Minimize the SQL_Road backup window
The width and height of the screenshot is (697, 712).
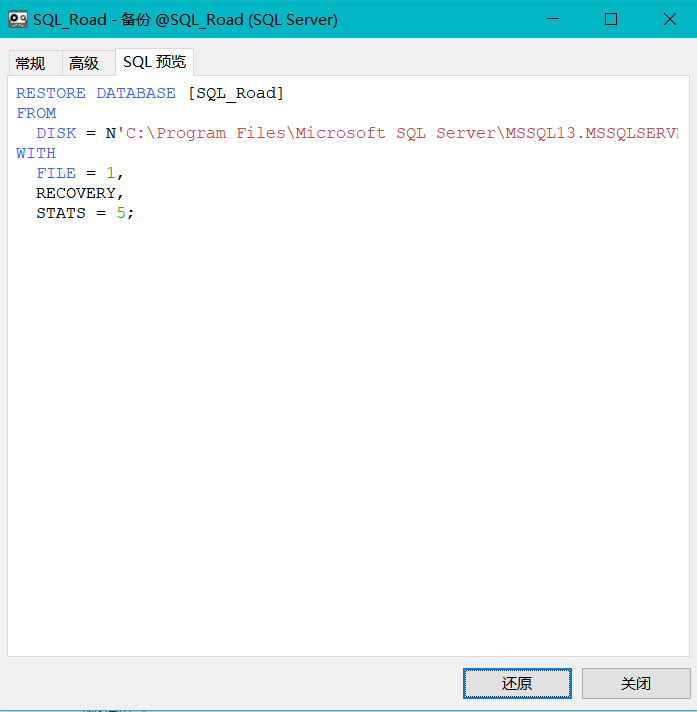coord(553,19)
